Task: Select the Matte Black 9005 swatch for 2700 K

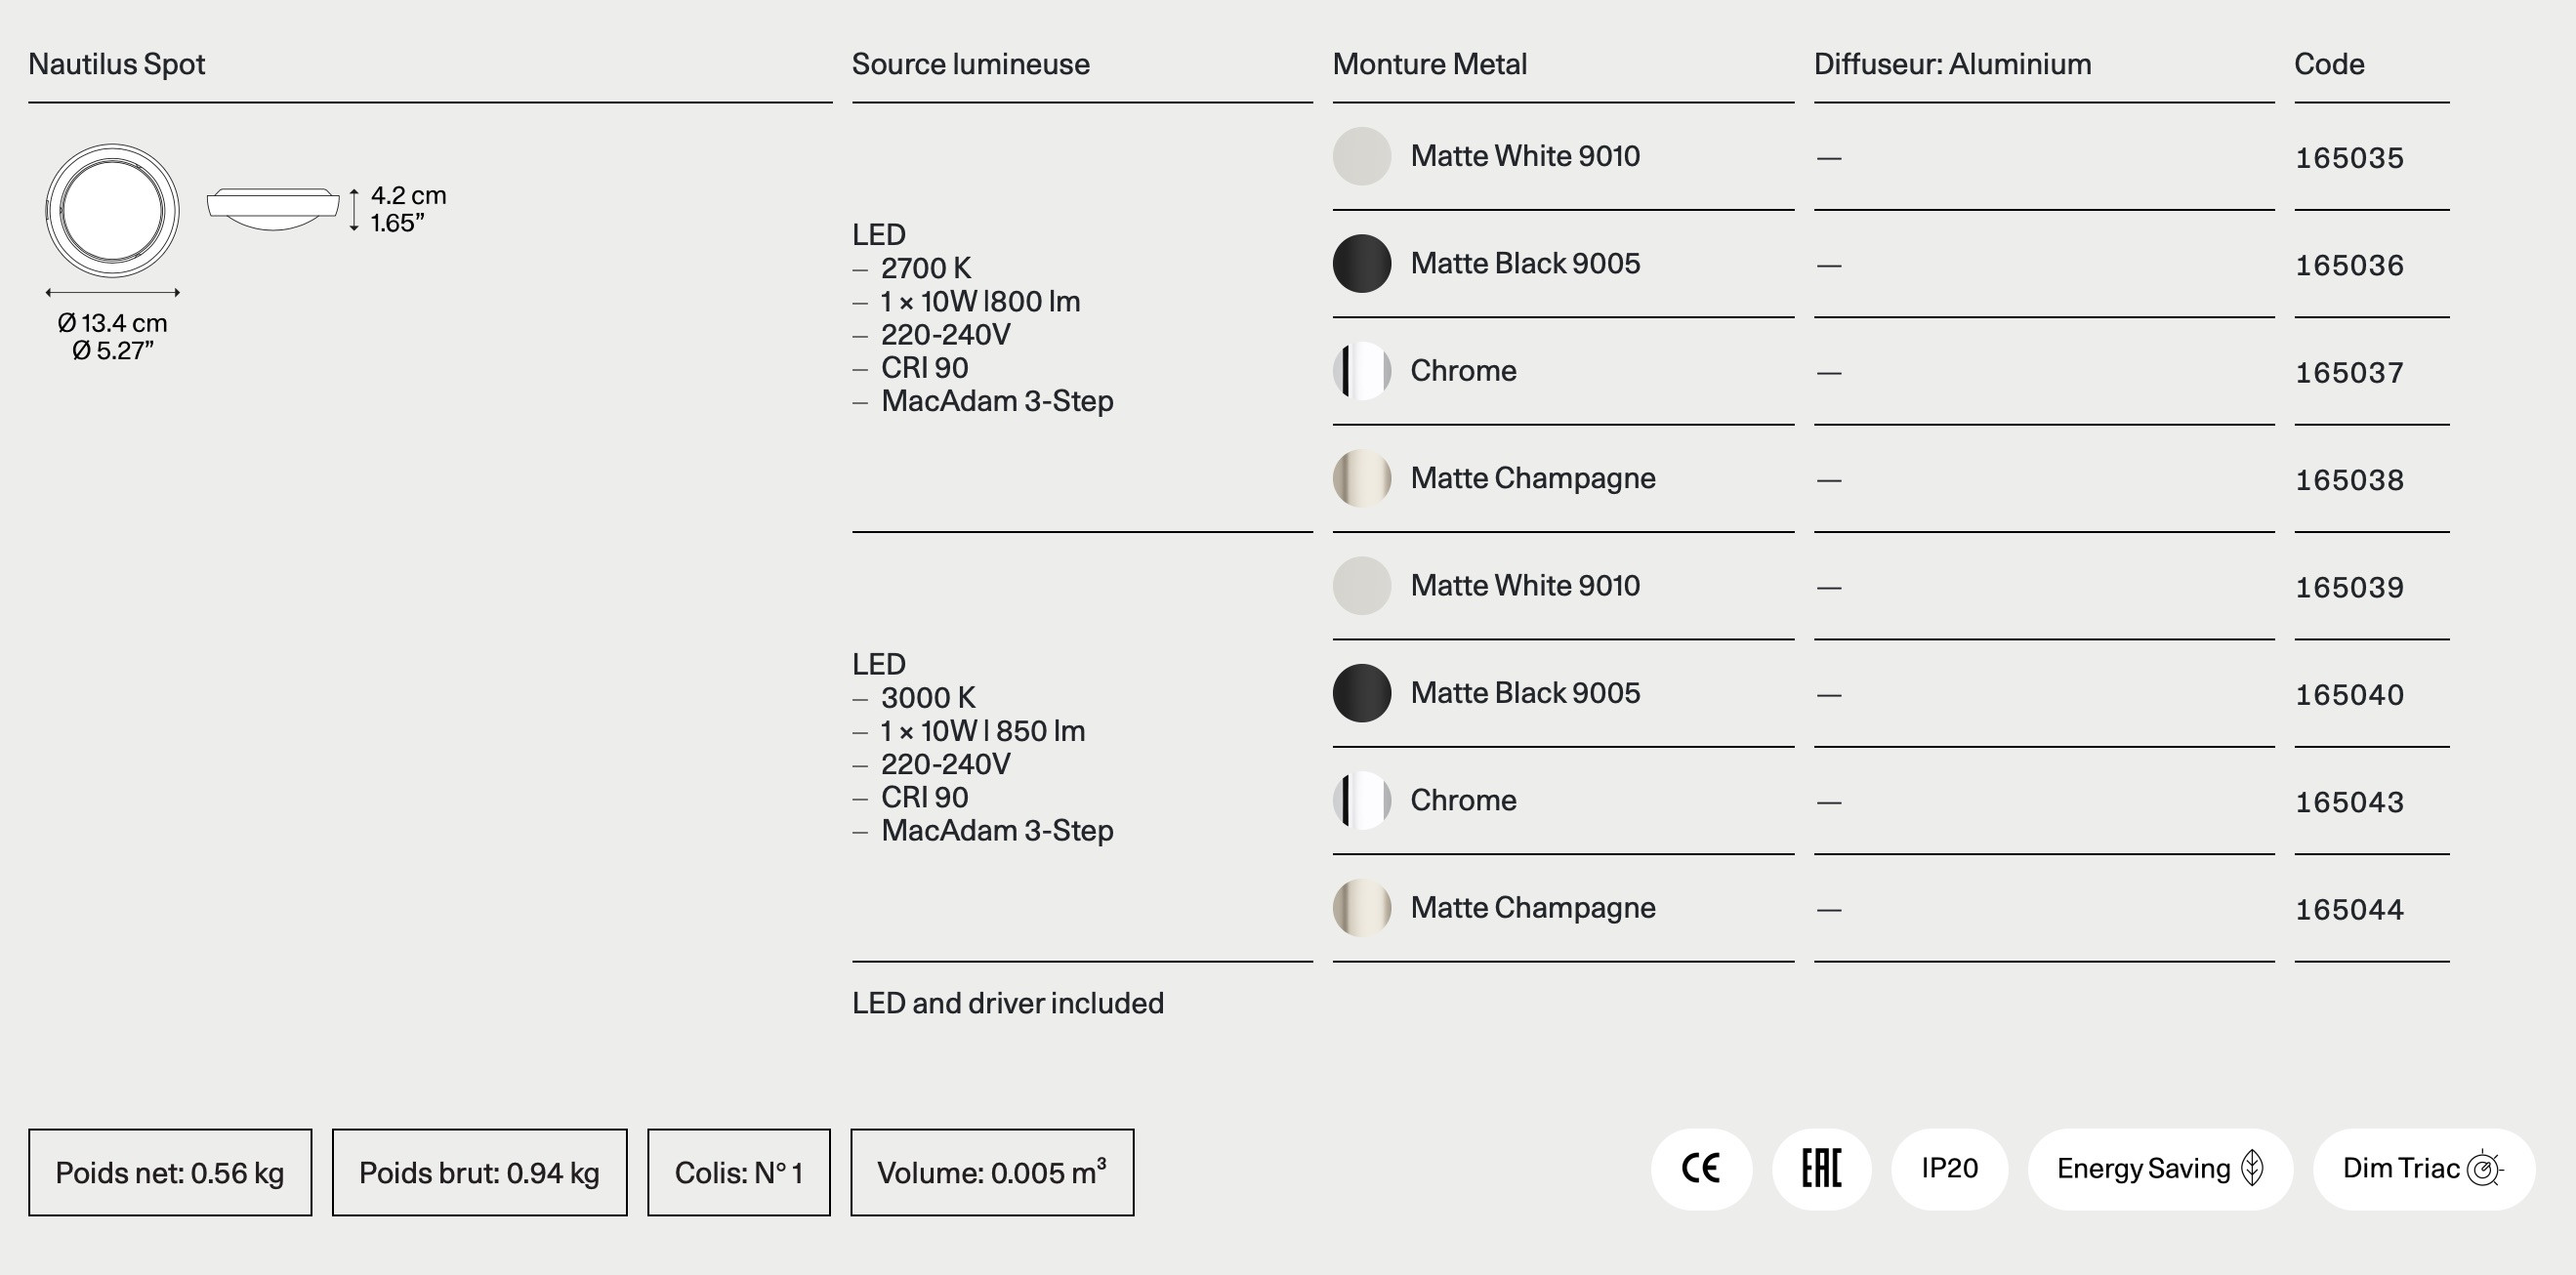Action: pyautogui.click(x=1362, y=263)
